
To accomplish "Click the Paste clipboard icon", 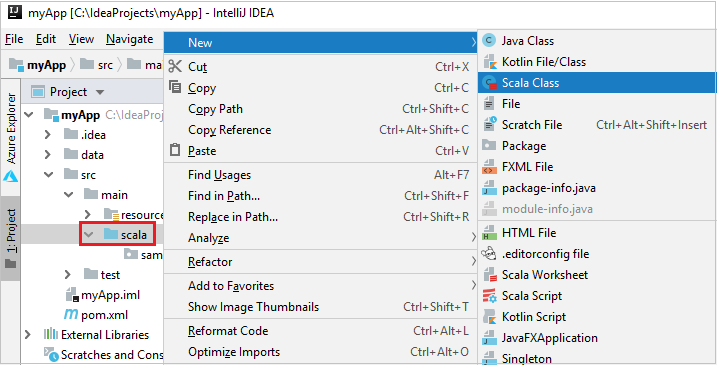I will (x=175, y=150).
